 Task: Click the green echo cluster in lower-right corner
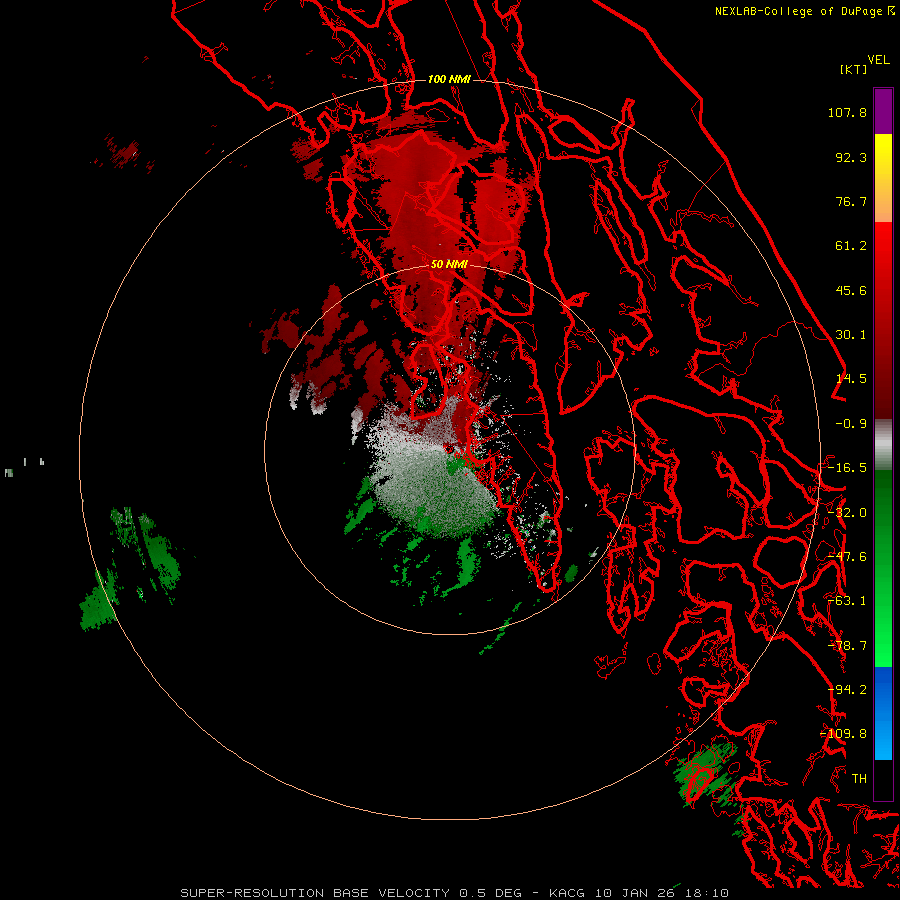[705, 775]
